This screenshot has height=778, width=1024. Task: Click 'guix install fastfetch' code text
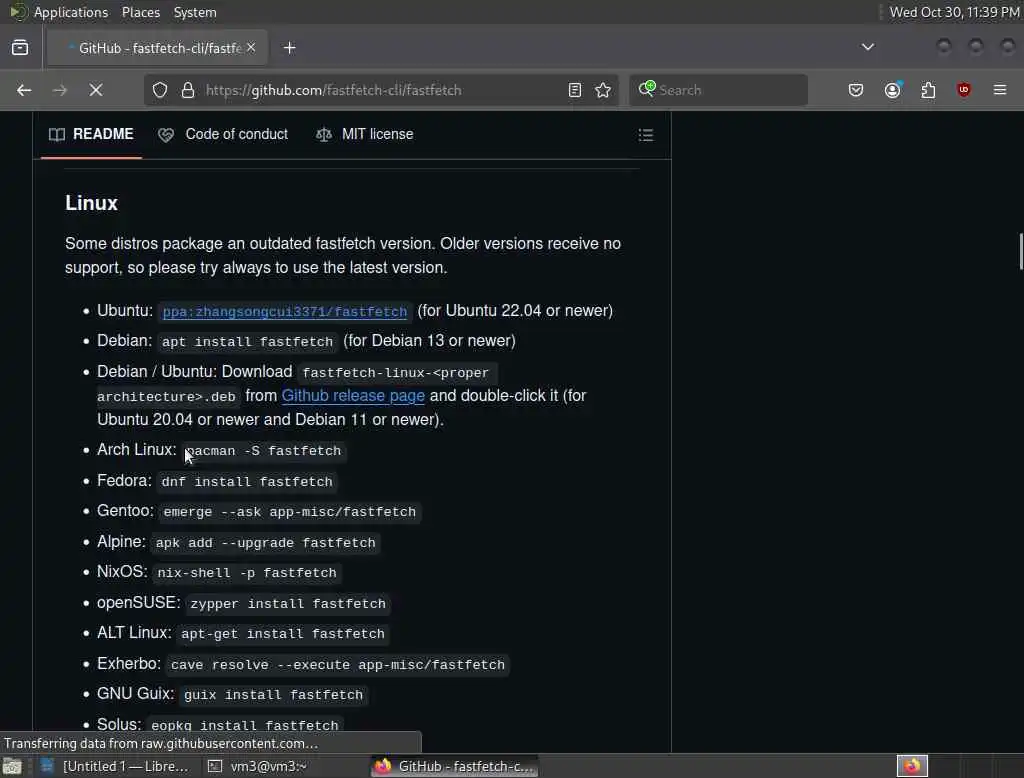point(273,695)
